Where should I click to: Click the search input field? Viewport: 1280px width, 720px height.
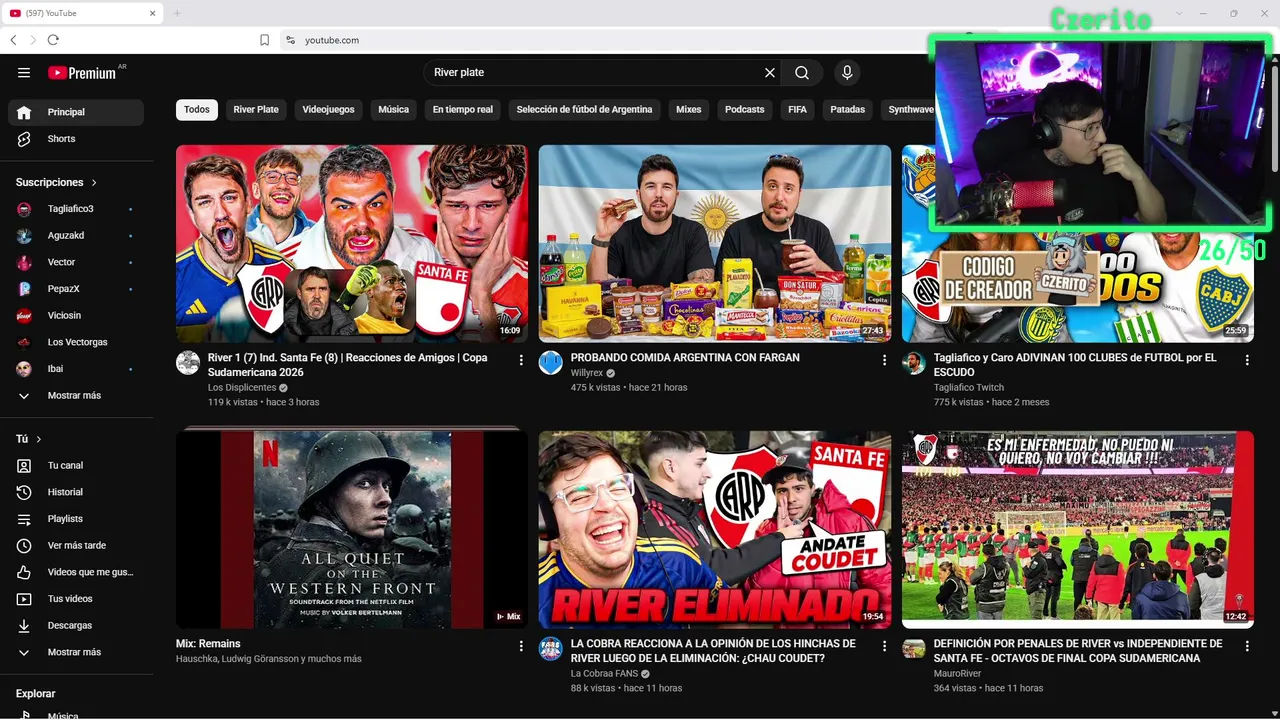(x=594, y=73)
